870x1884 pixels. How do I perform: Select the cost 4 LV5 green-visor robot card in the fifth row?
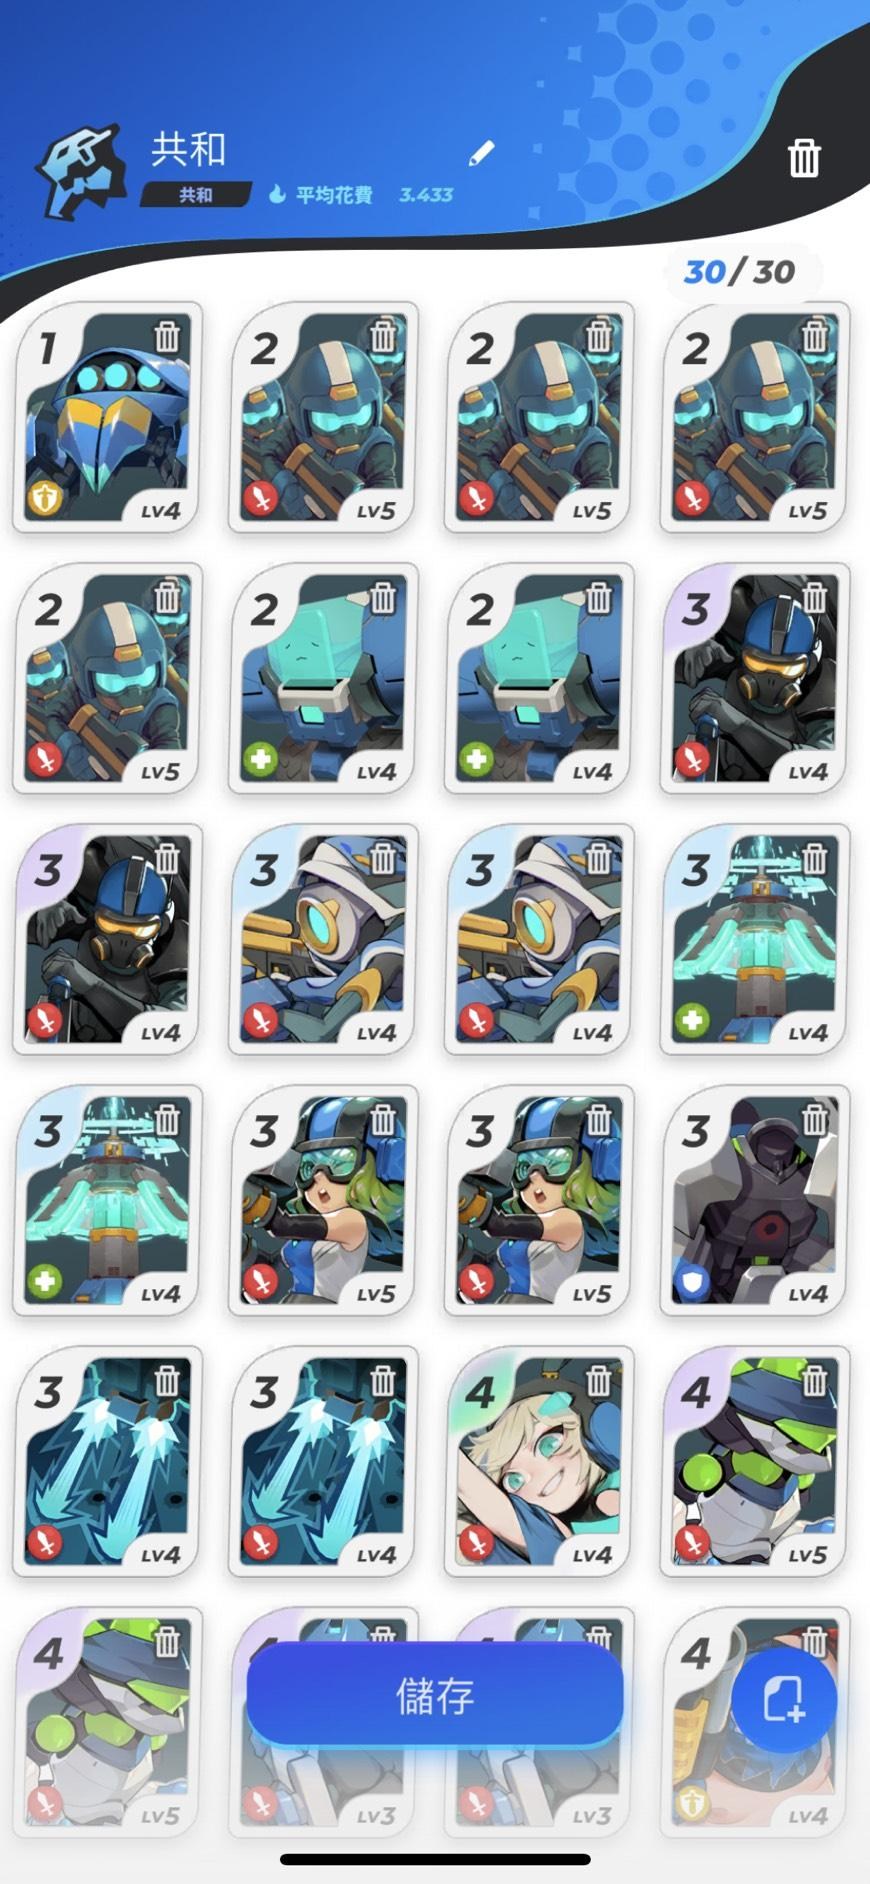755,1461
